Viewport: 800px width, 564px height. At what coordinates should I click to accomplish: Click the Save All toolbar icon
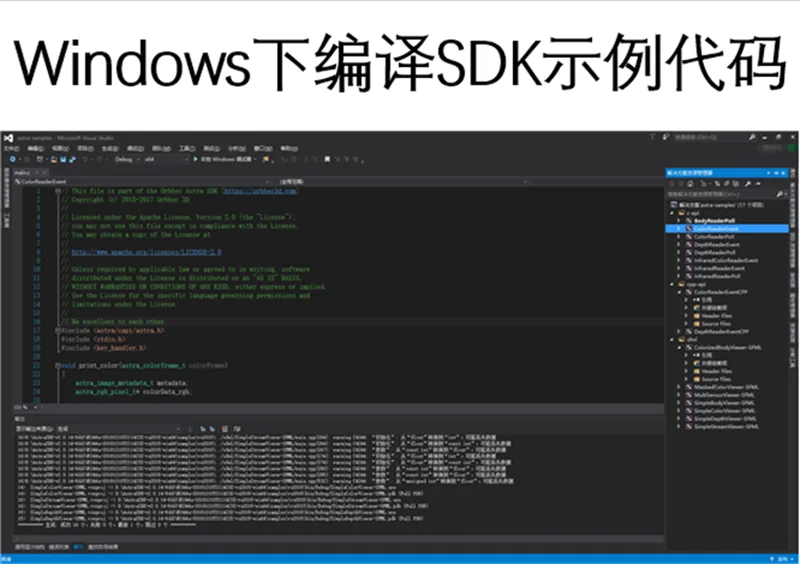[72, 160]
